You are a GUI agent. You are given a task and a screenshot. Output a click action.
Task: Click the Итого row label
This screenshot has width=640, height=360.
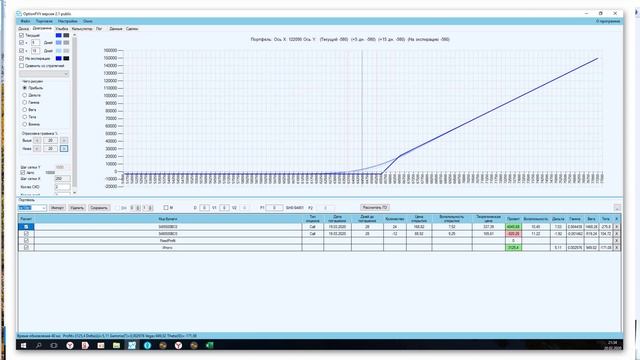(168, 247)
